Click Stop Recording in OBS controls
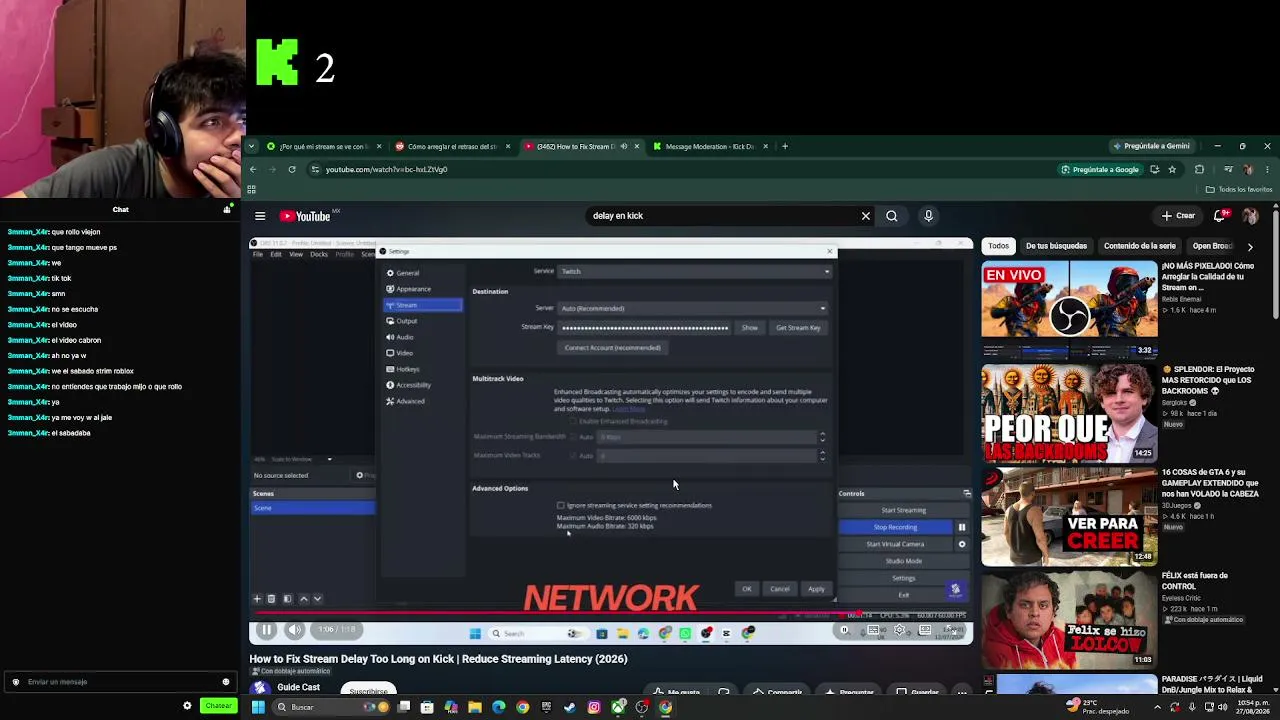The height and width of the screenshot is (720, 1280). pos(895,527)
